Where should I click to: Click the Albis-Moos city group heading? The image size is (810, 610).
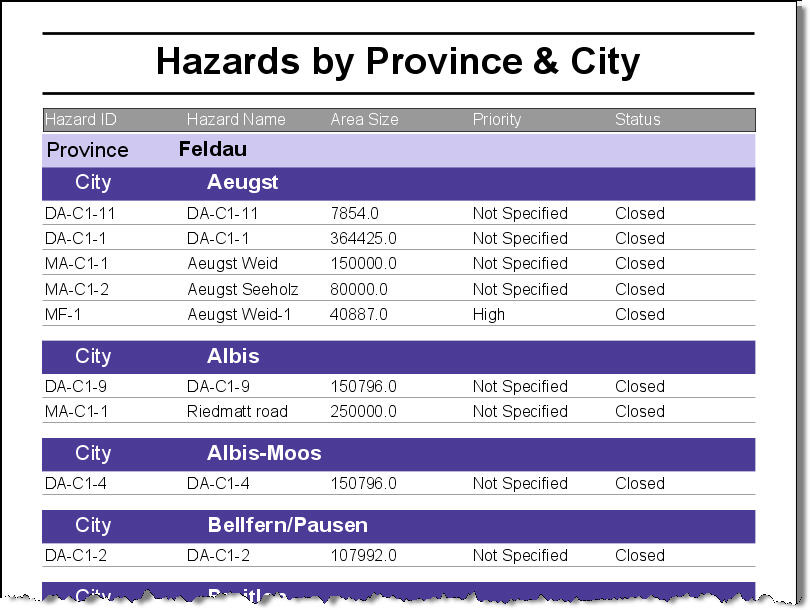click(264, 453)
